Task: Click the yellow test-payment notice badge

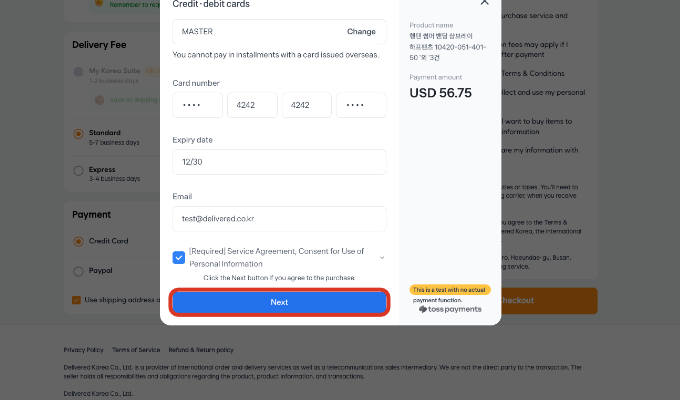Action: [450, 290]
